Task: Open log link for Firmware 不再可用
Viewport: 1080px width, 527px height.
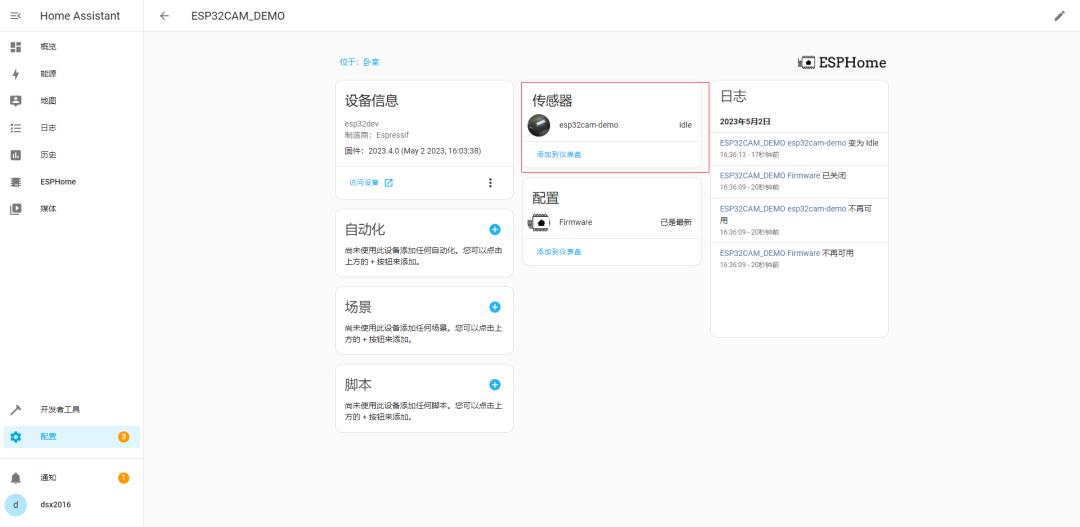Action: coord(770,253)
